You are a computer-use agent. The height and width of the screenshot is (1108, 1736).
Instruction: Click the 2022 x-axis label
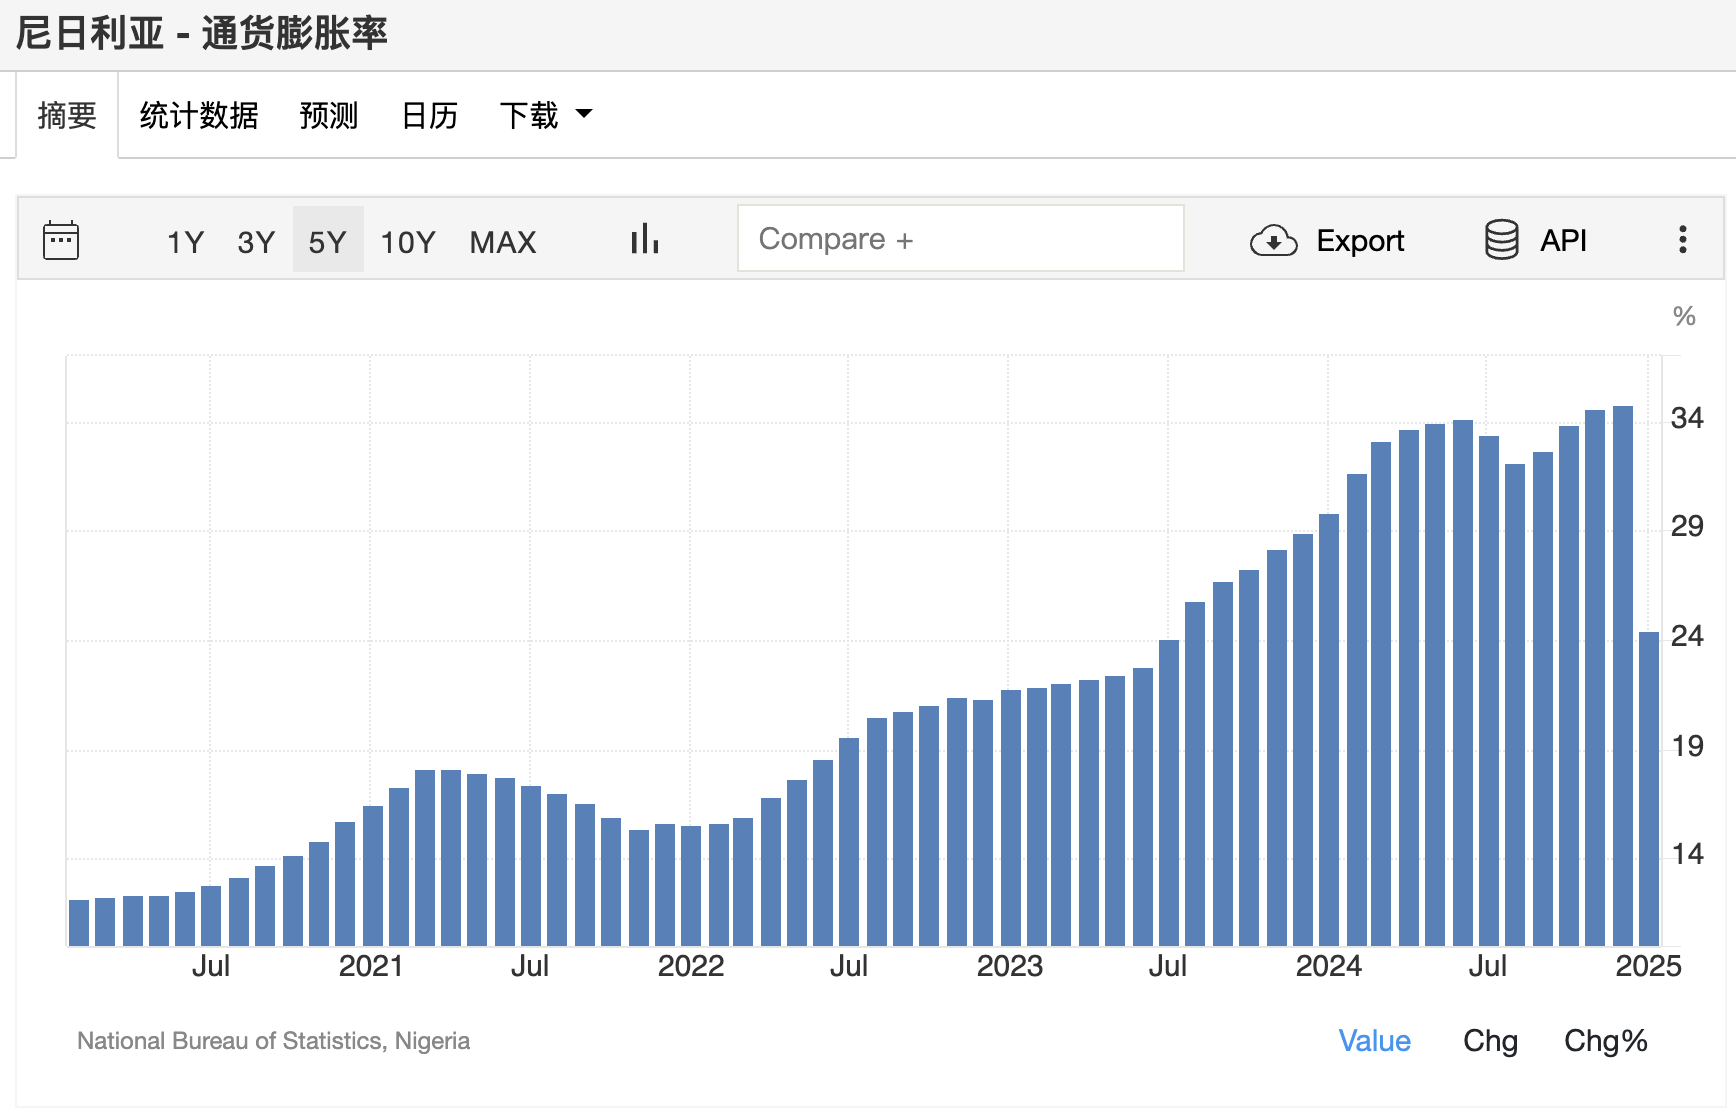coord(690,966)
